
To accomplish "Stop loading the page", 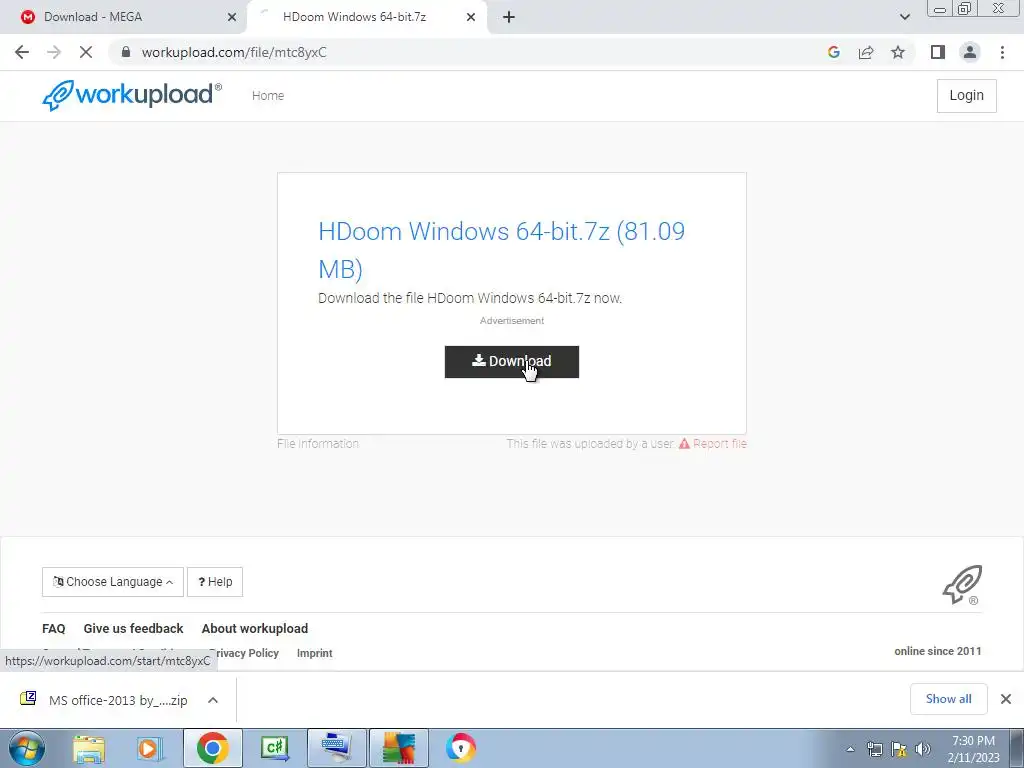I will point(86,52).
